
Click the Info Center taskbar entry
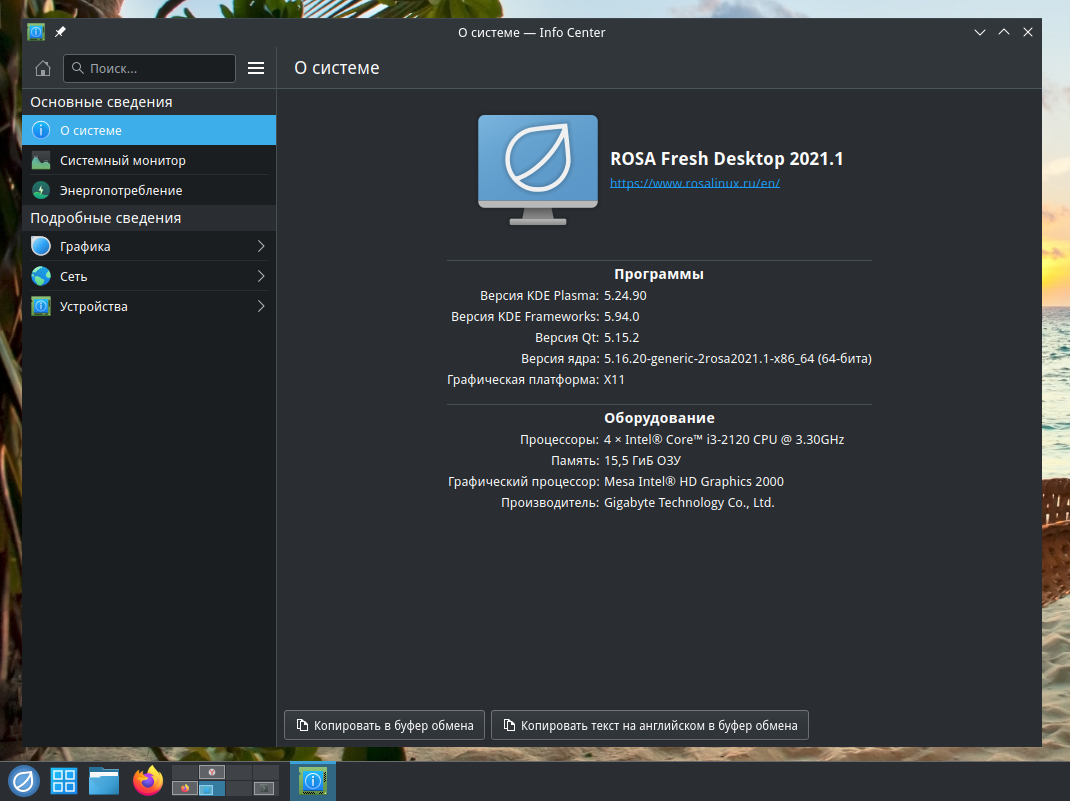point(313,781)
